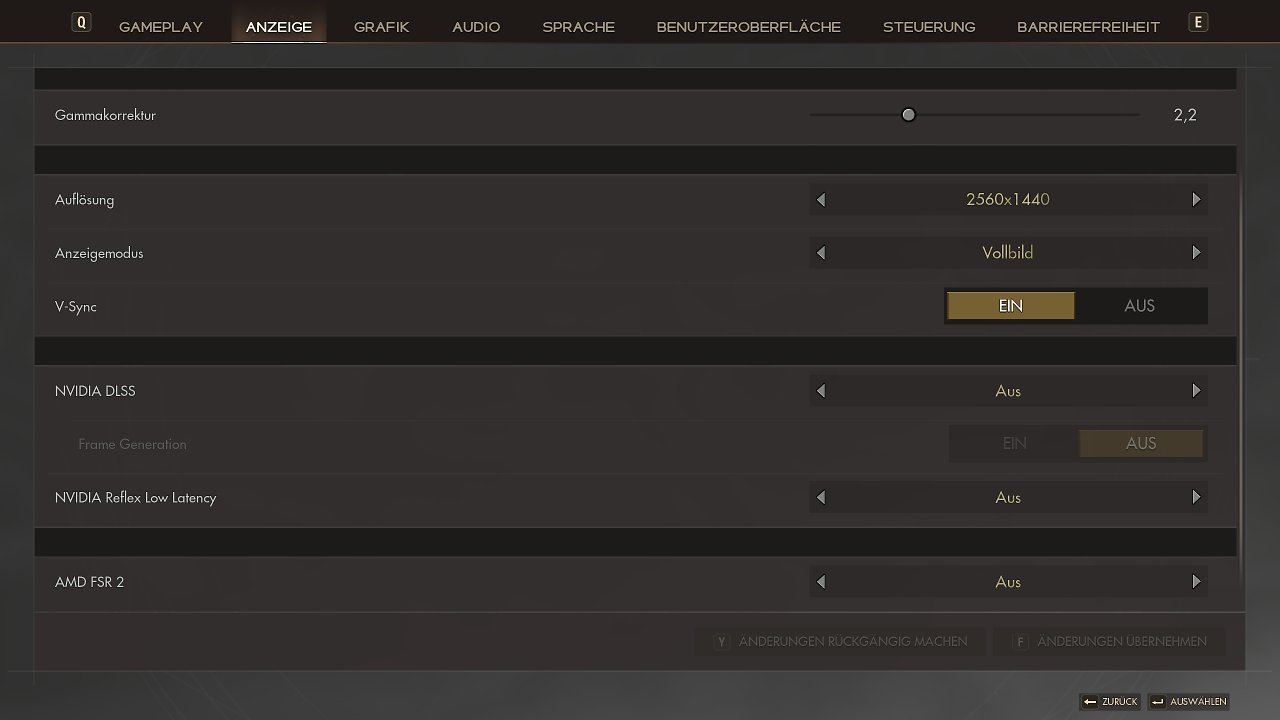Set Frame Generation to AUS
The height and width of the screenshot is (720, 1280).
(x=1141, y=444)
